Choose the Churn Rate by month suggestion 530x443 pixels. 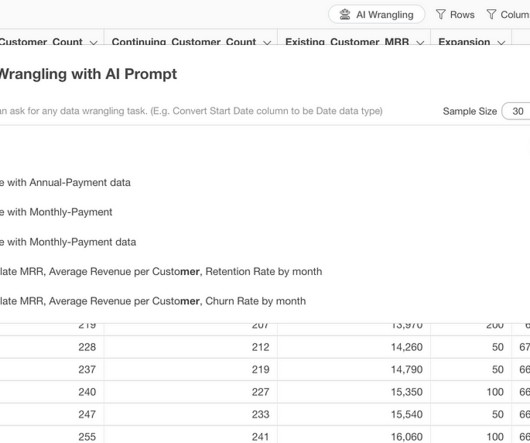tap(153, 301)
